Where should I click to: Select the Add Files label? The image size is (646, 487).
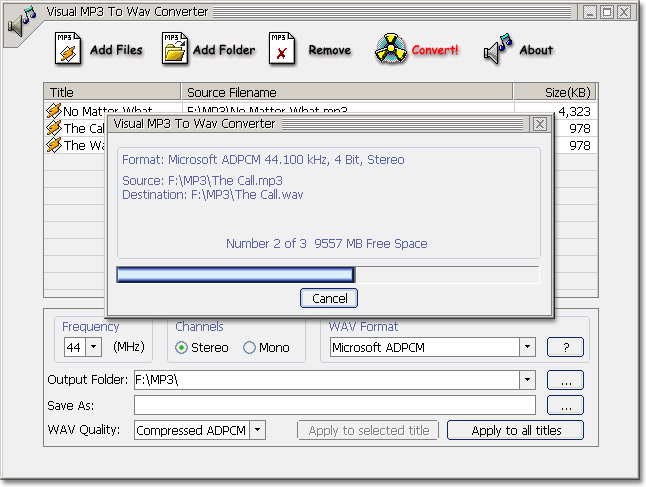[116, 50]
